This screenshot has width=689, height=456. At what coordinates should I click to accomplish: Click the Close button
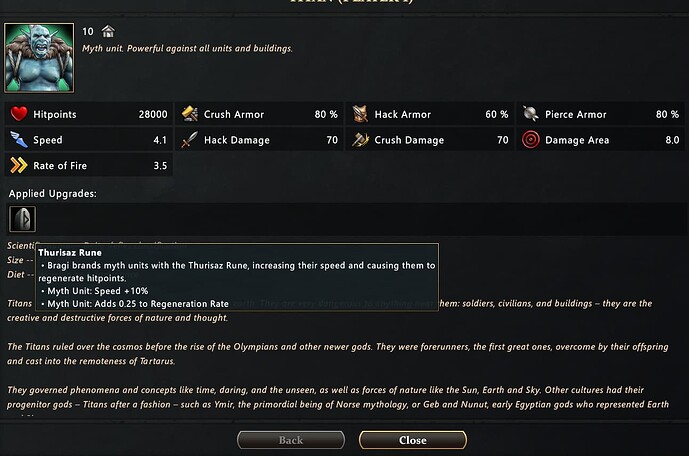(x=413, y=440)
